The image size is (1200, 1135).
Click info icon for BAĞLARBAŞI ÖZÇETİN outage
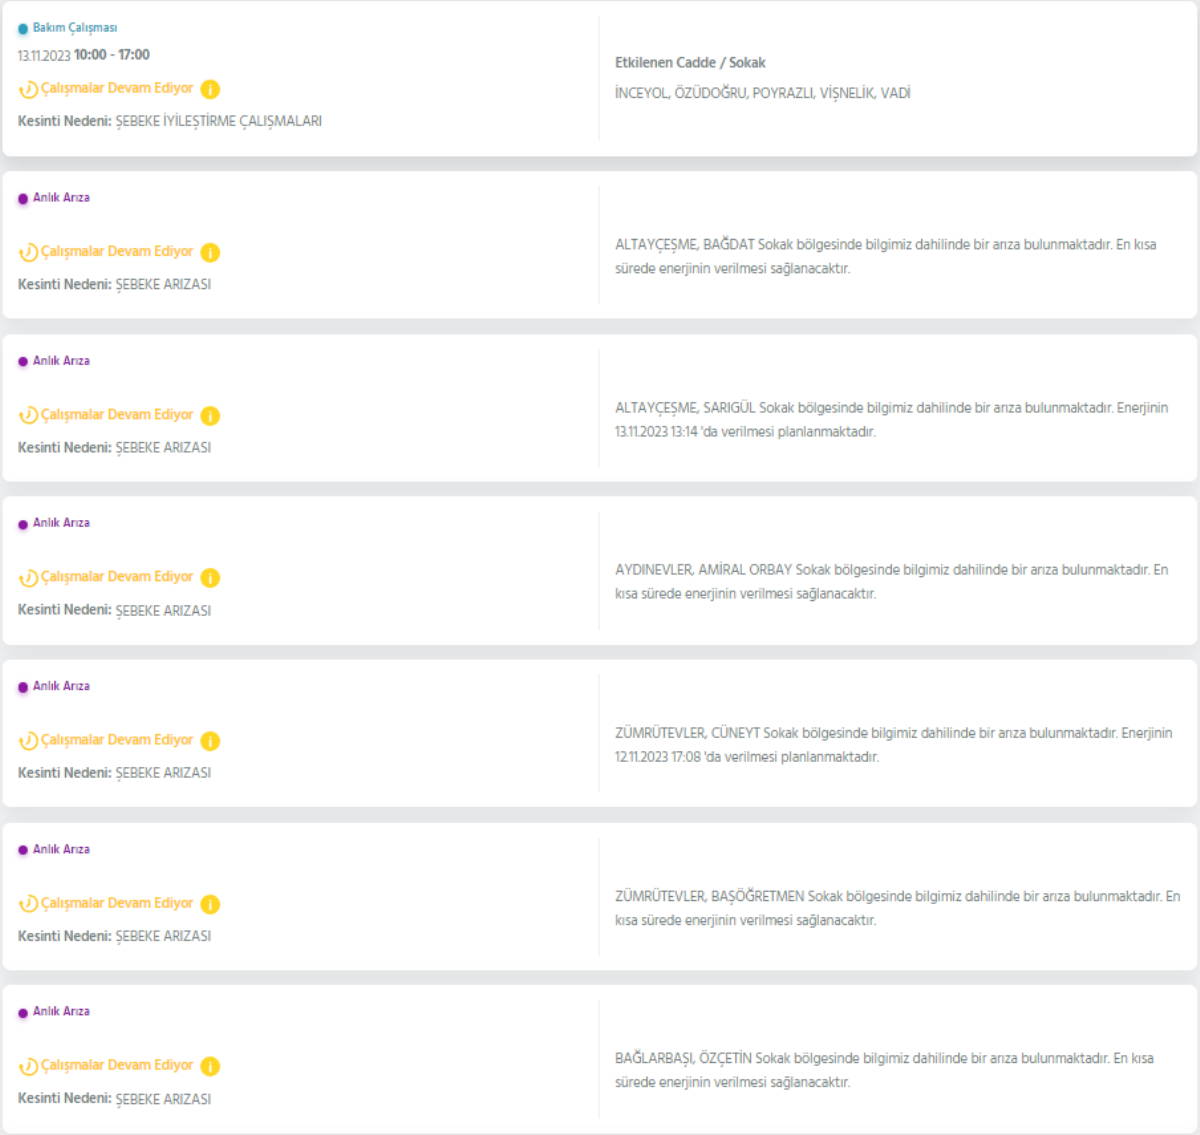(210, 1066)
